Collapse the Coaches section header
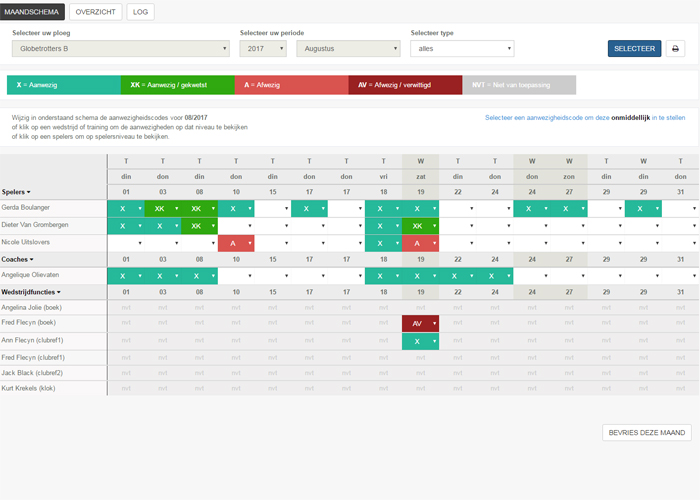 pos(17,259)
